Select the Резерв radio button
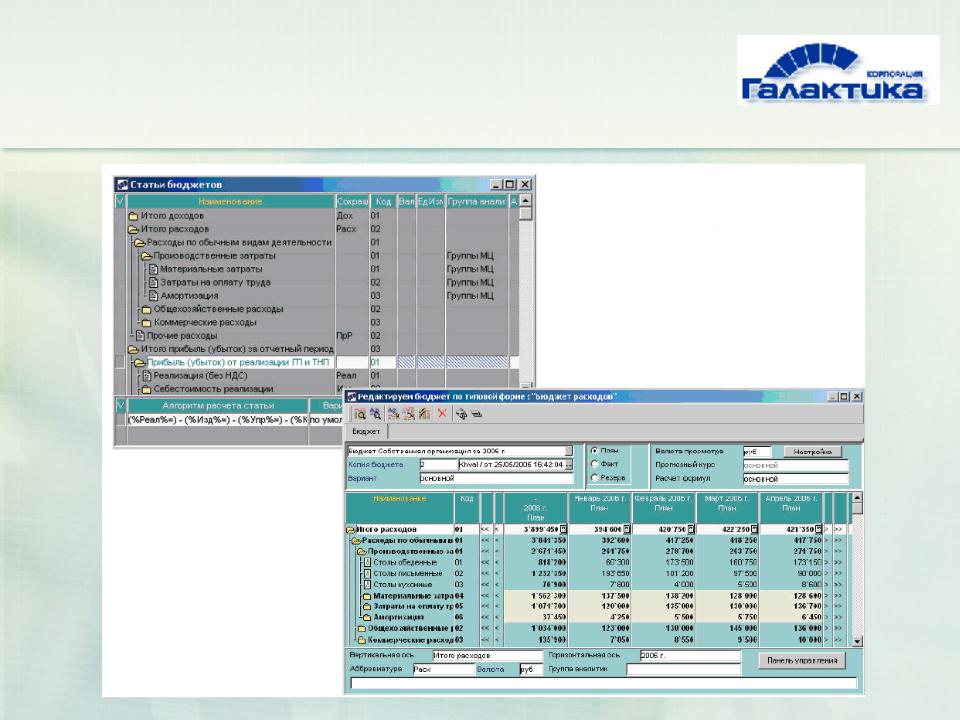960x720 pixels. point(594,478)
